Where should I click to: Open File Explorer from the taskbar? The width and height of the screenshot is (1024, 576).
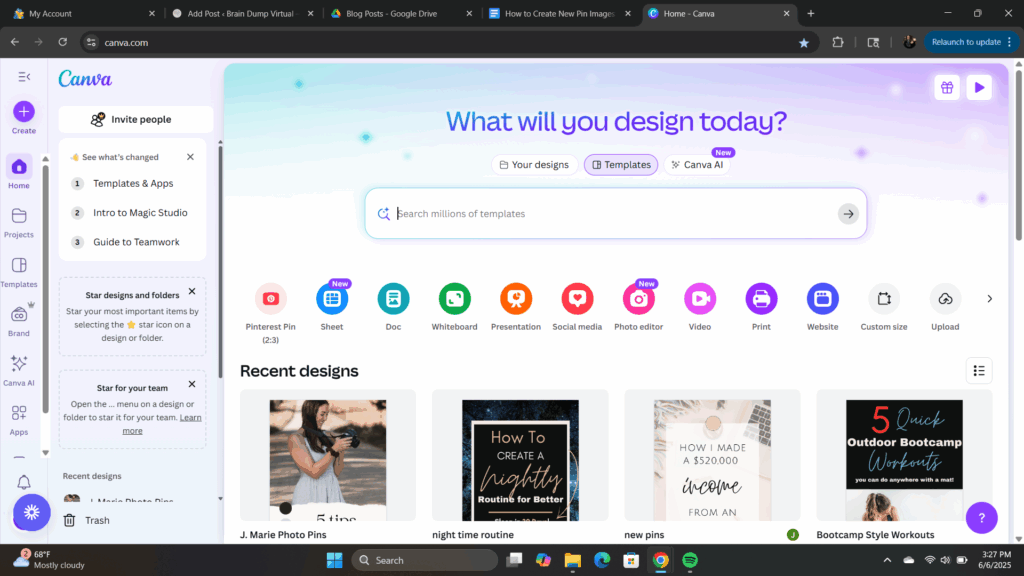click(573, 560)
